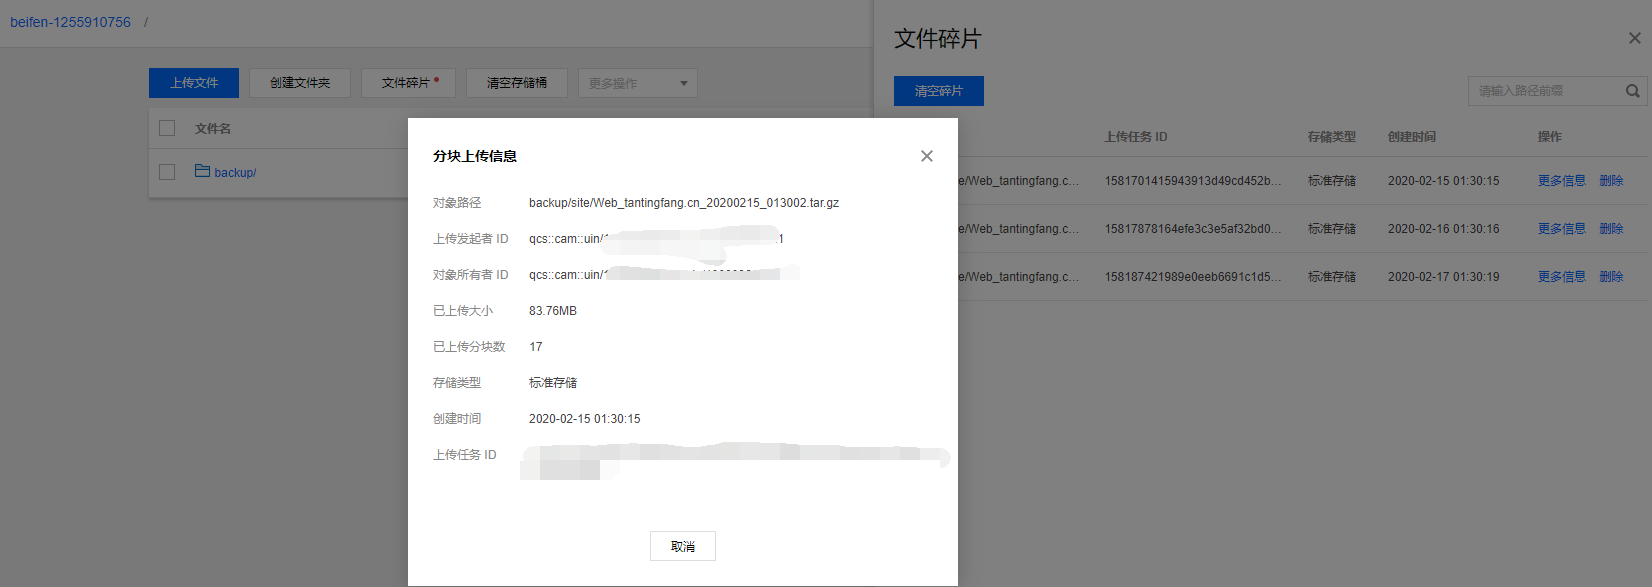
Task: Click the 存储类型 column header
Action: (1332, 137)
